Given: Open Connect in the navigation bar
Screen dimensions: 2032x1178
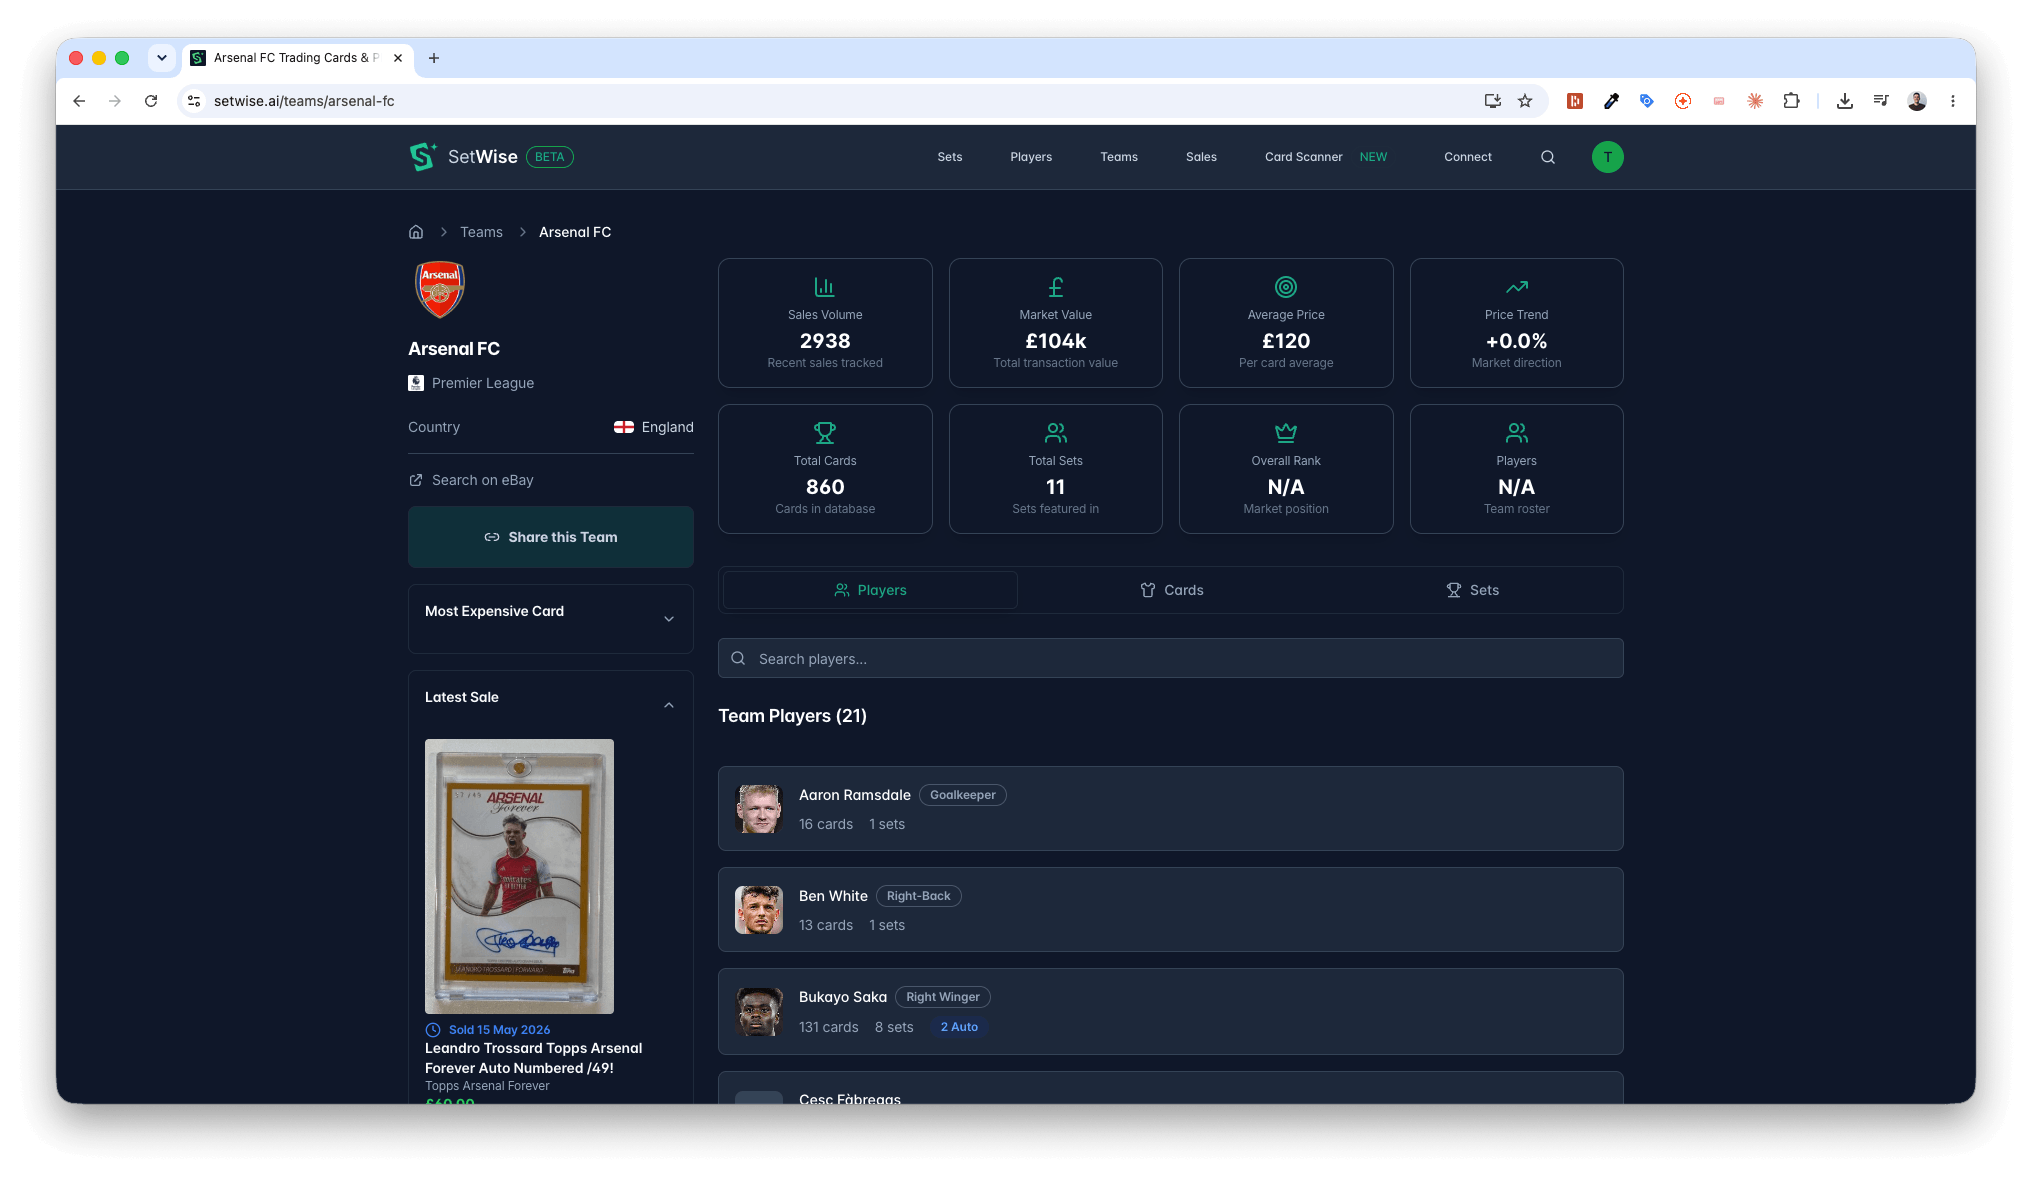Looking at the screenshot, I should point(1468,157).
